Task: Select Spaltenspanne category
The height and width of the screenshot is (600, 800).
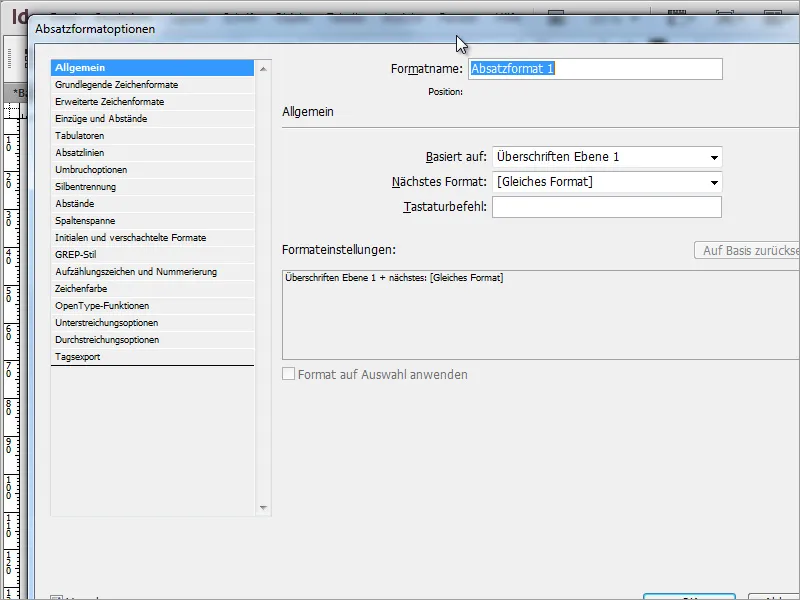Action: coord(152,220)
